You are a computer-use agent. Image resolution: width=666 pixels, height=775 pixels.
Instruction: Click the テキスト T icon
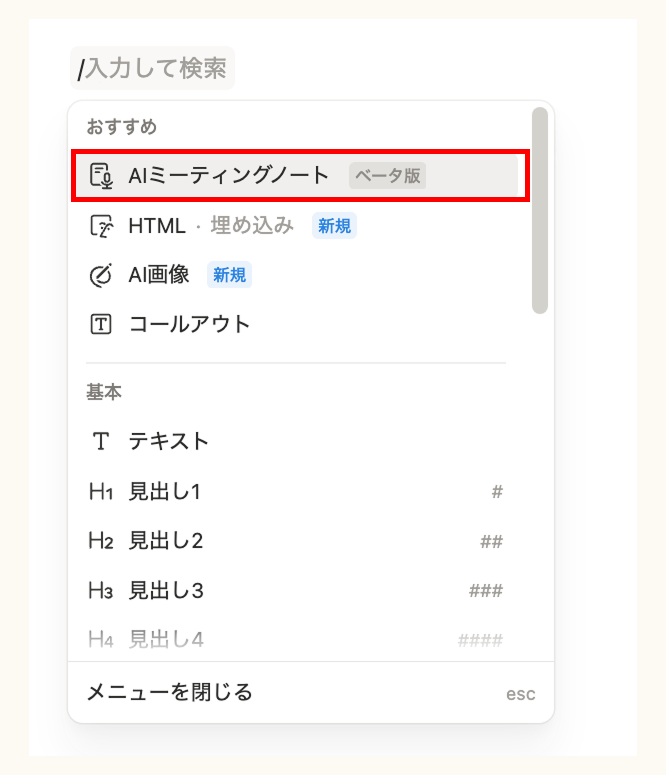tap(101, 441)
